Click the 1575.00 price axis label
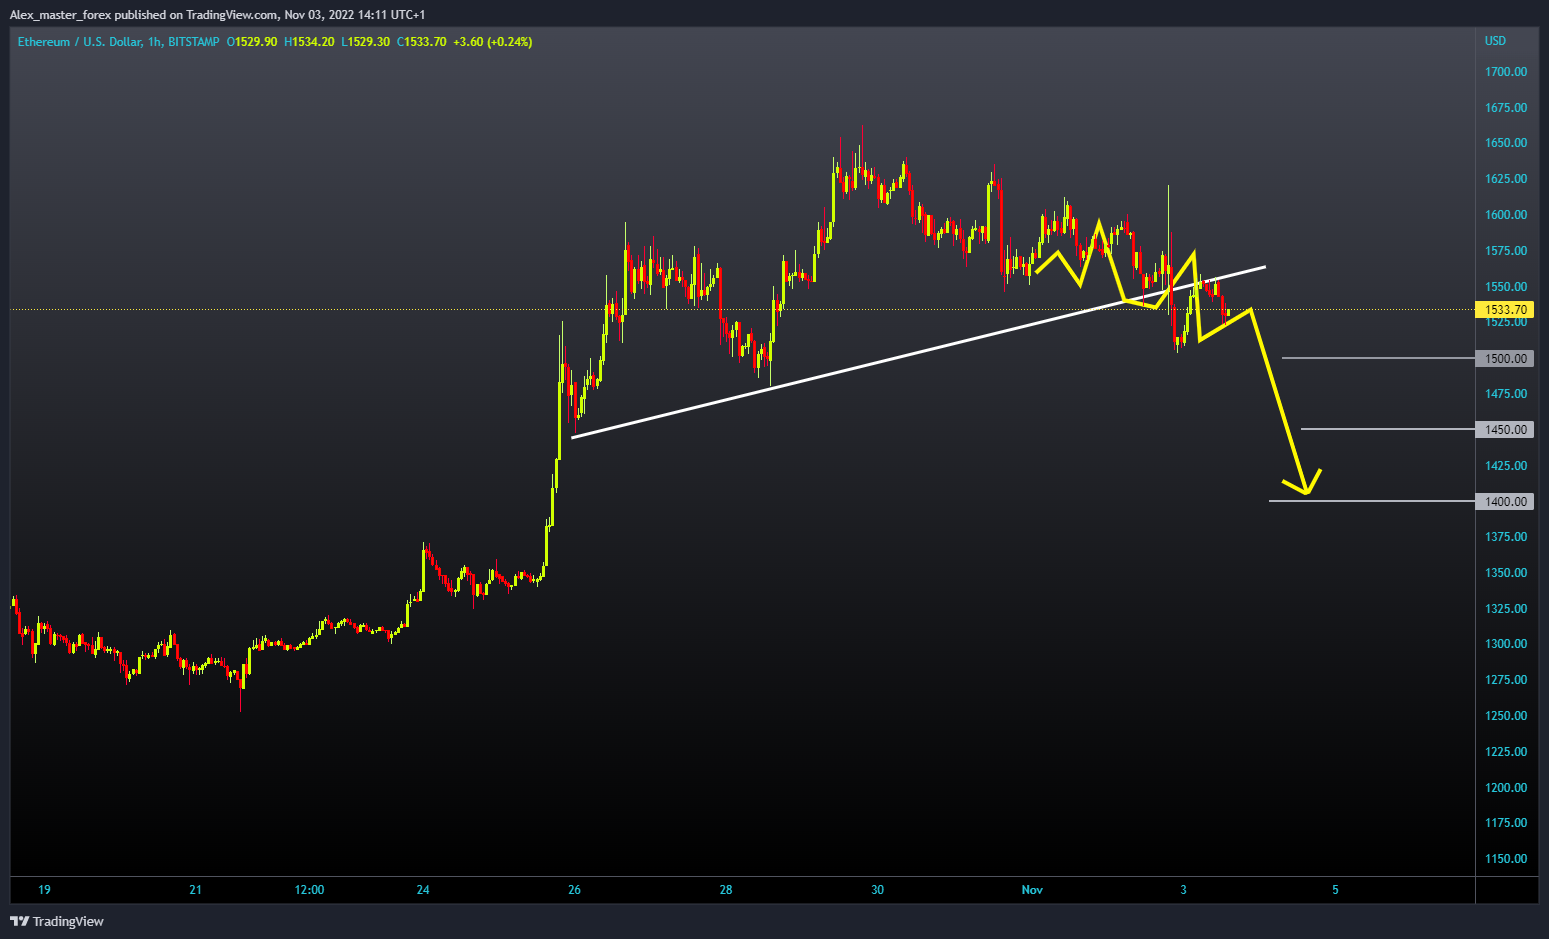 pyautogui.click(x=1506, y=251)
